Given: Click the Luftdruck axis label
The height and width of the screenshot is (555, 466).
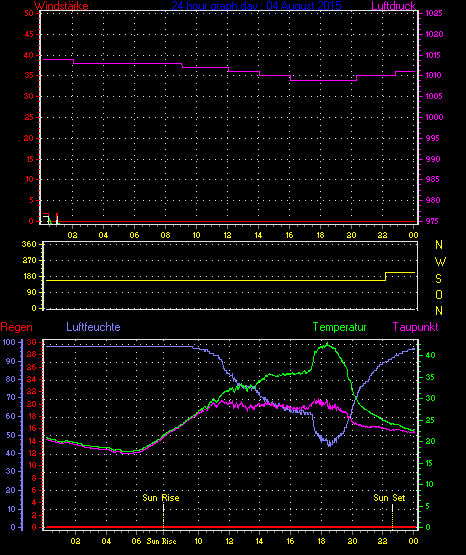Looking at the screenshot, I should pyautogui.click(x=393, y=5).
